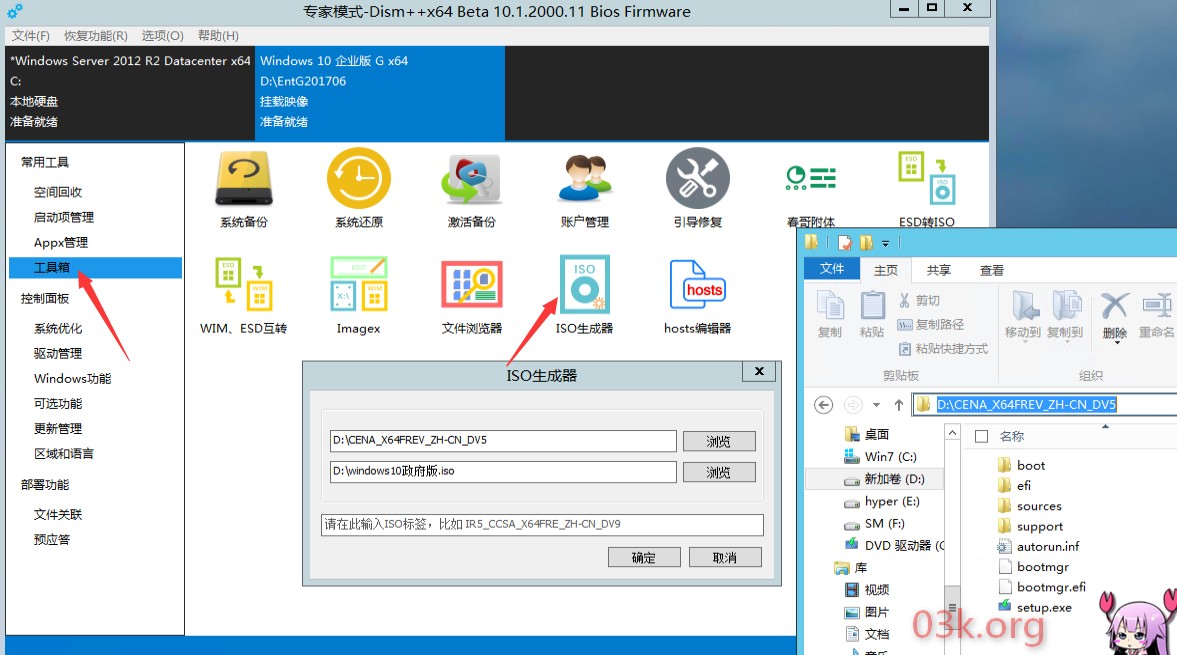This screenshot has height=655, width=1177.
Task: Toggle the select-all checkbox beside 名称
Action: pos(981,436)
